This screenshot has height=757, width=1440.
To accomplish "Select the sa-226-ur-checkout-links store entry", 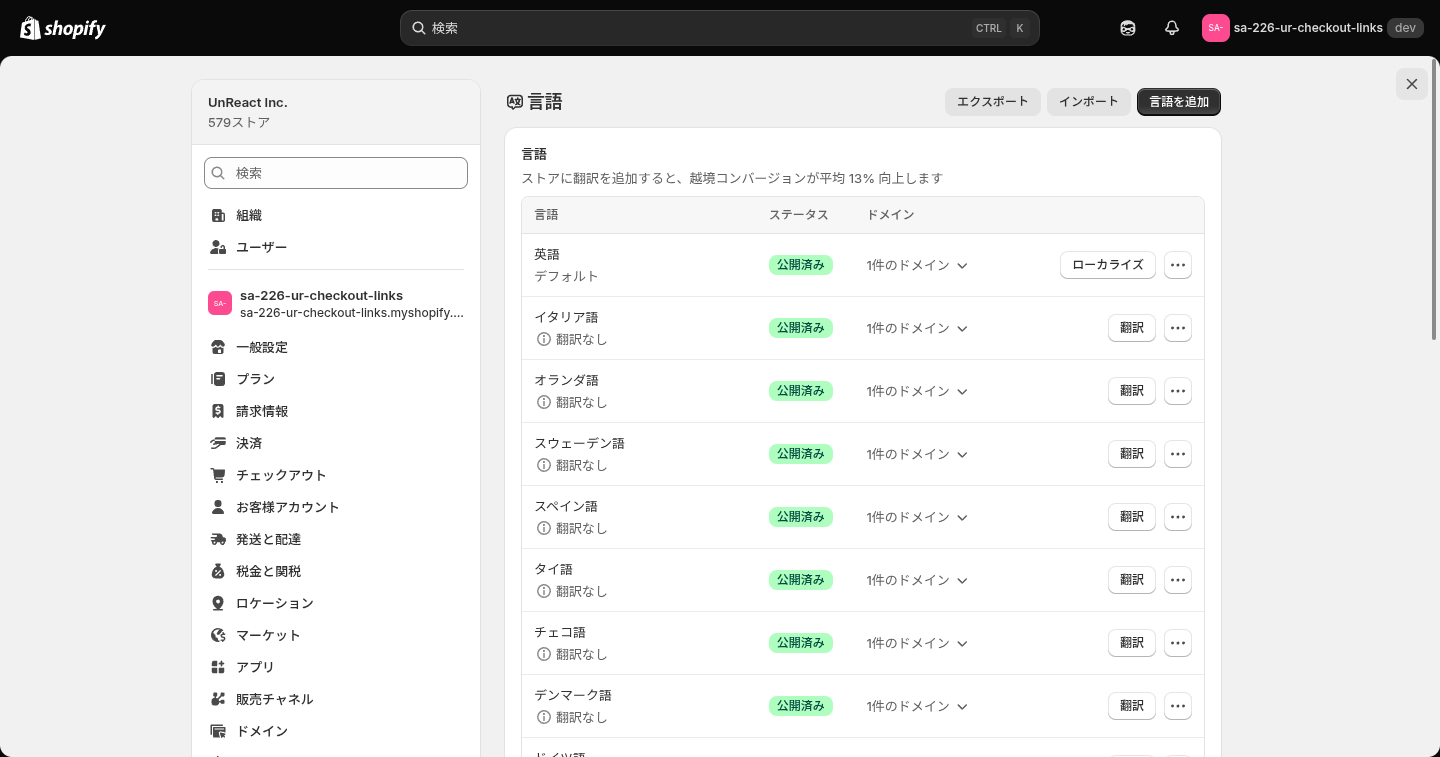I will pyautogui.click(x=335, y=304).
